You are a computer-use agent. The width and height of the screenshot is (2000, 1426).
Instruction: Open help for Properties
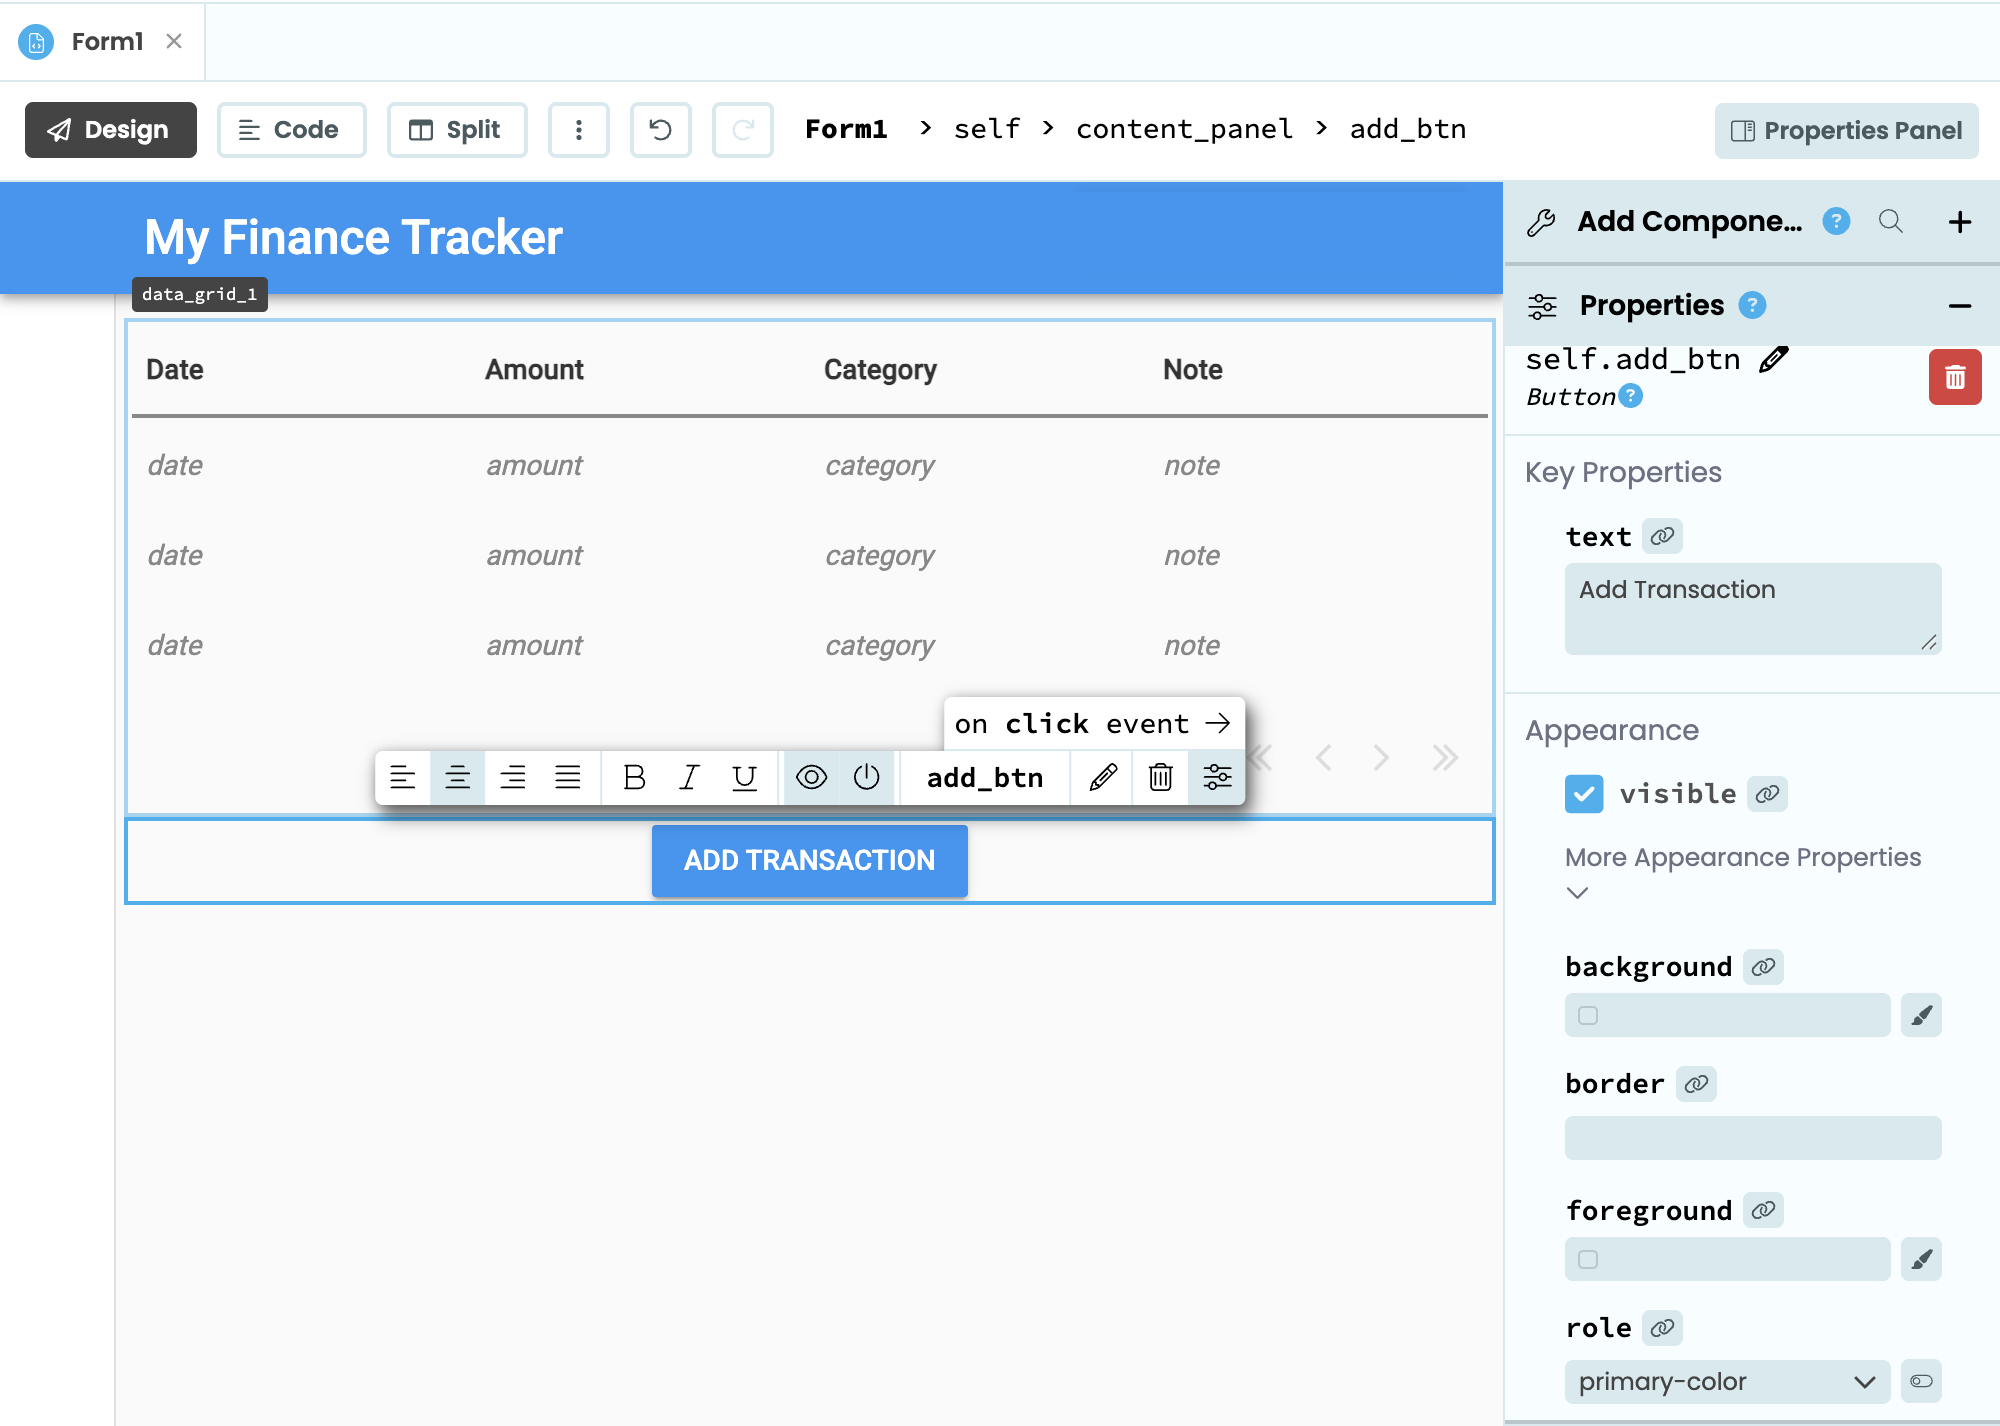click(x=1752, y=305)
